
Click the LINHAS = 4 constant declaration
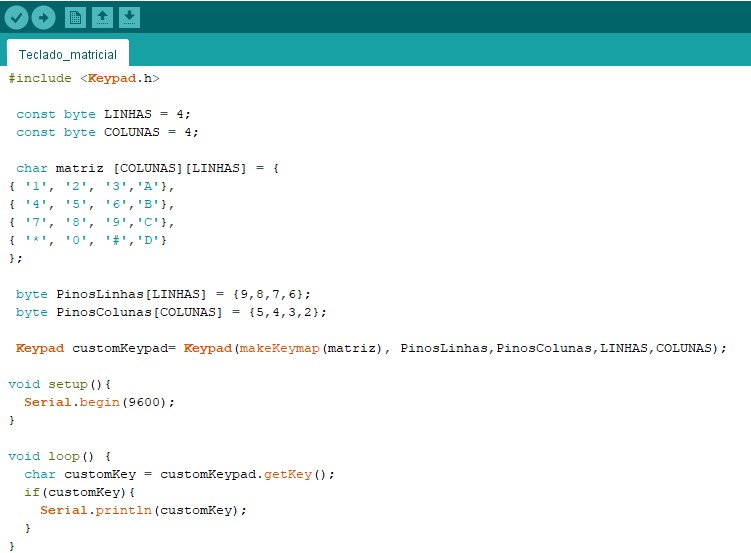(103, 114)
